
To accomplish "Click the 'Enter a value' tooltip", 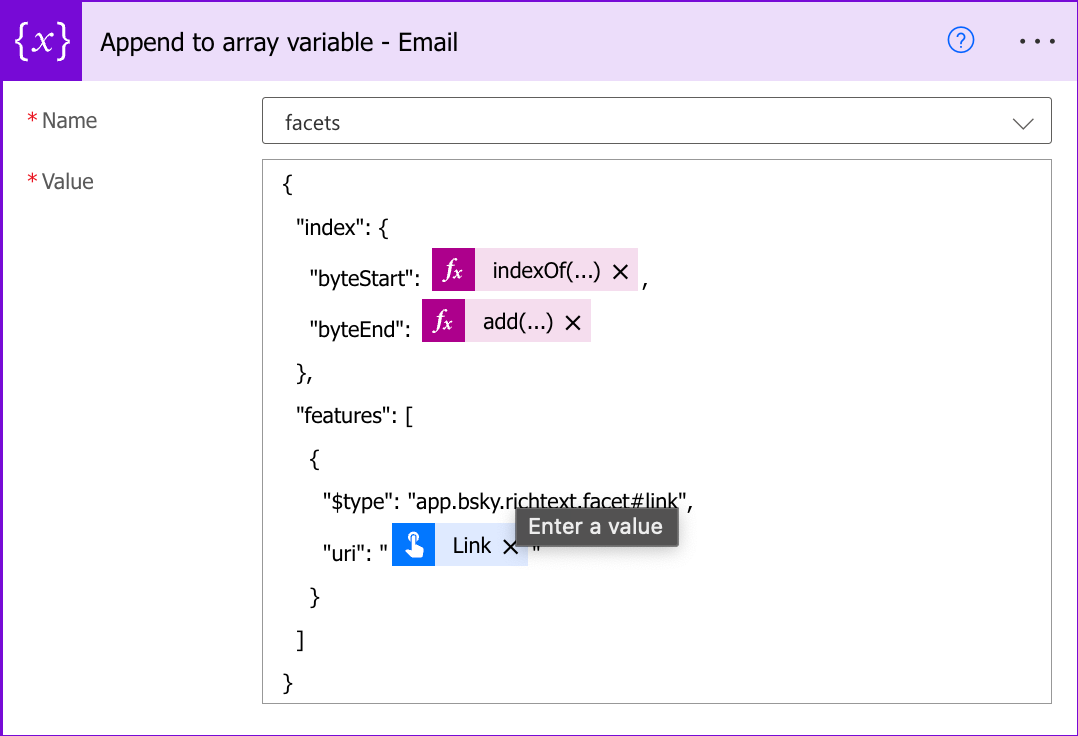I will pyautogui.click(x=596, y=526).
